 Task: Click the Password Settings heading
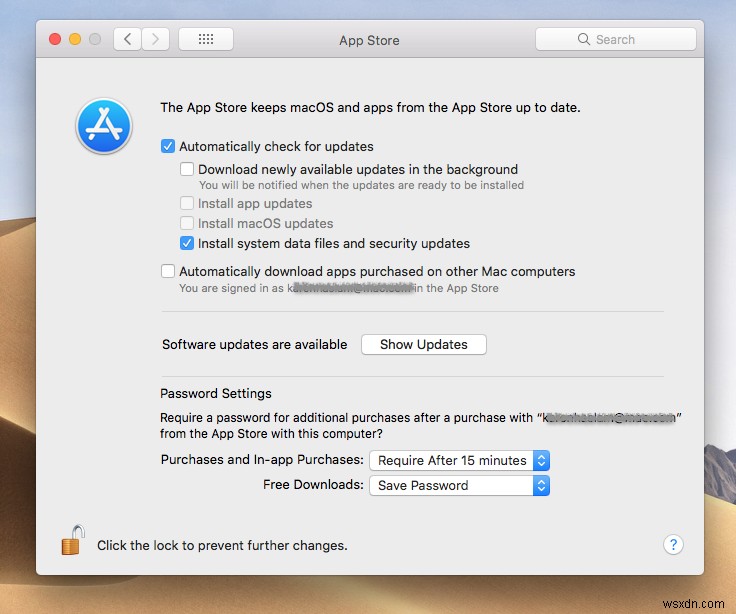coord(216,393)
